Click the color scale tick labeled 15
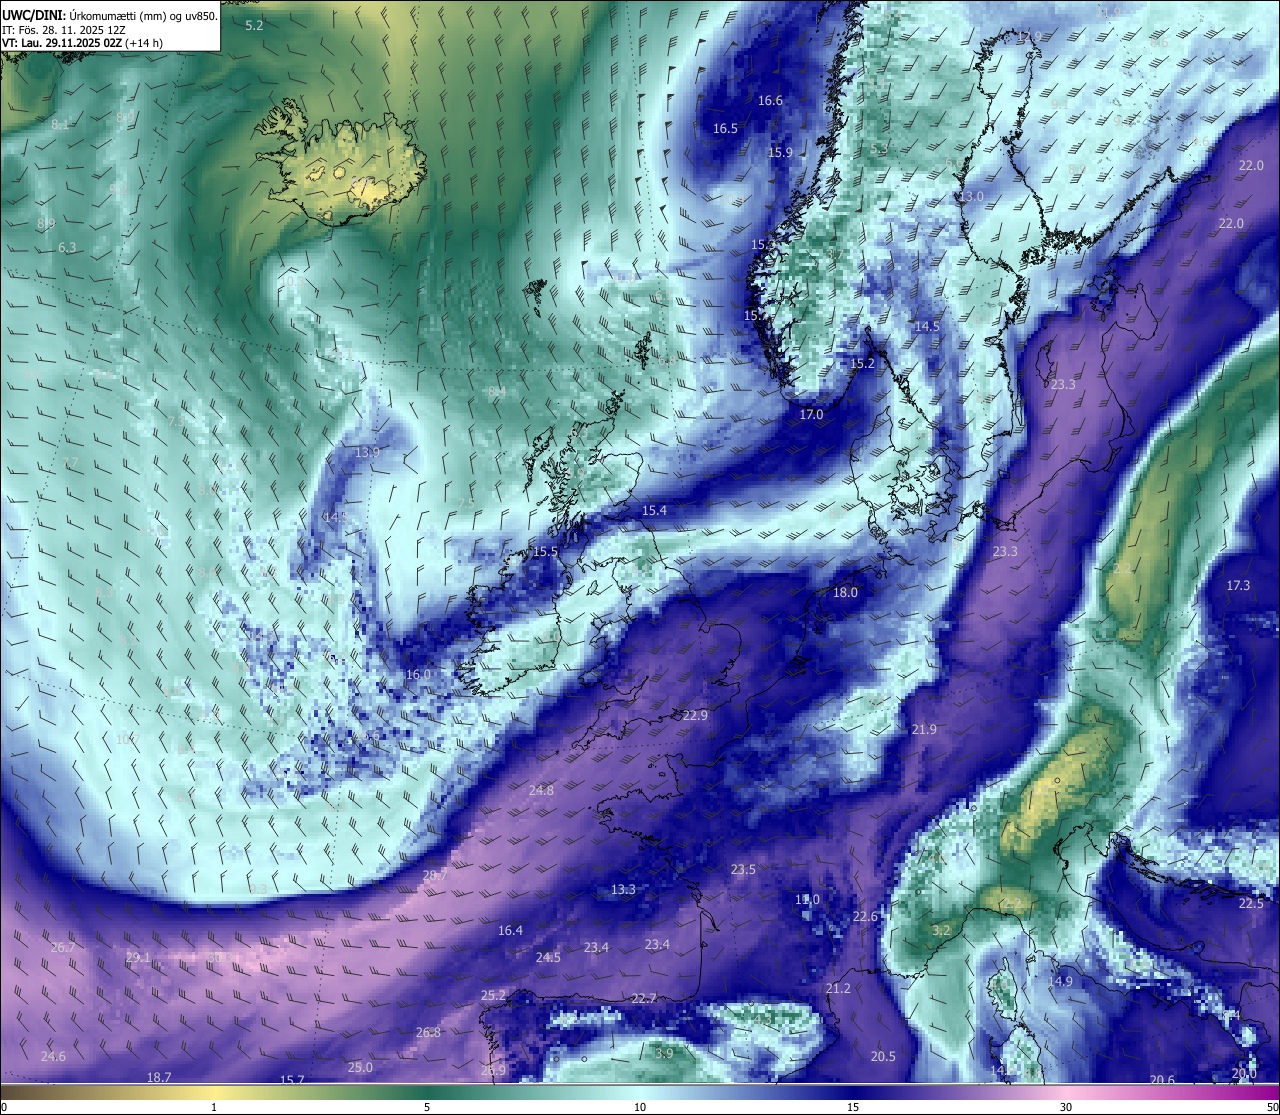The width and height of the screenshot is (1280, 1115). (x=853, y=1106)
